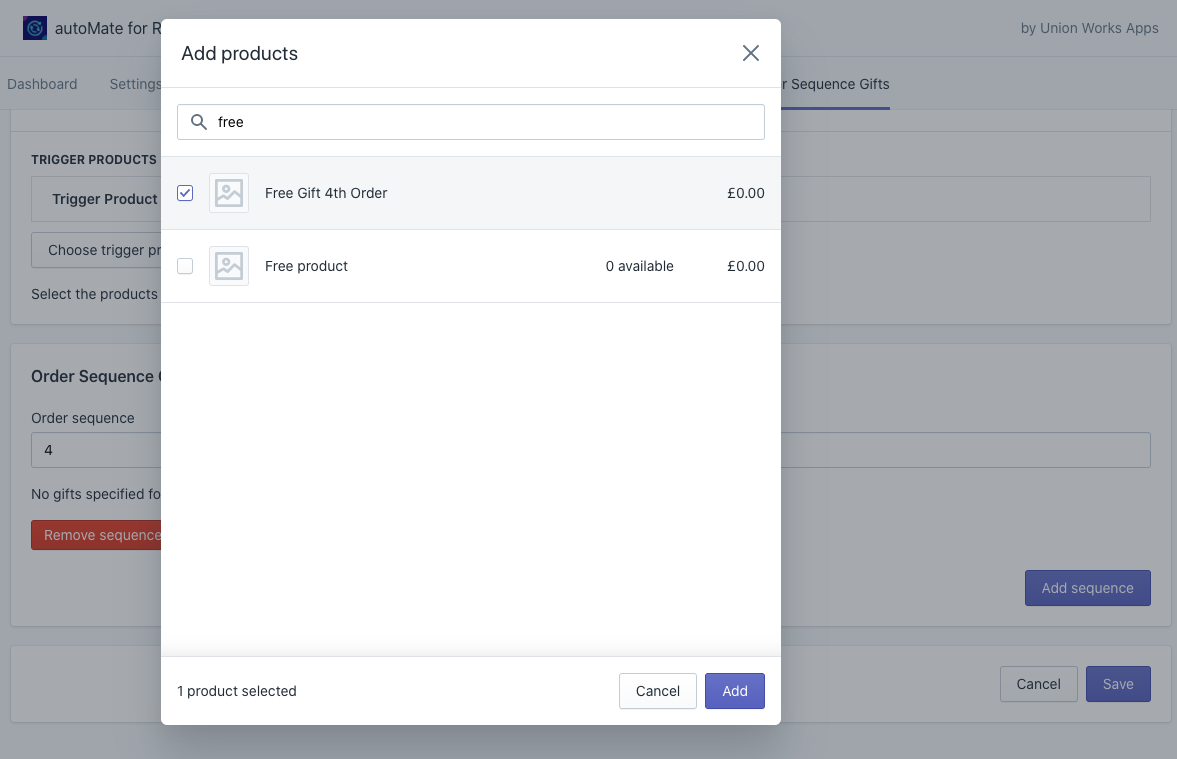Click the autoMate app logo icon
The width and height of the screenshot is (1177, 759).
[x=35, y=28]
